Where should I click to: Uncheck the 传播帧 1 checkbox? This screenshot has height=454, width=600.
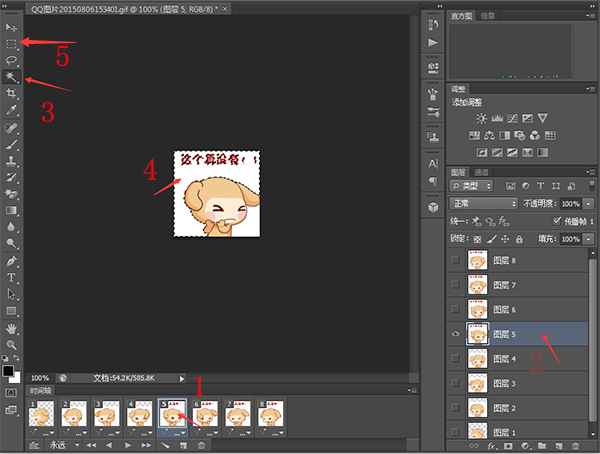(x=557, y=221)
